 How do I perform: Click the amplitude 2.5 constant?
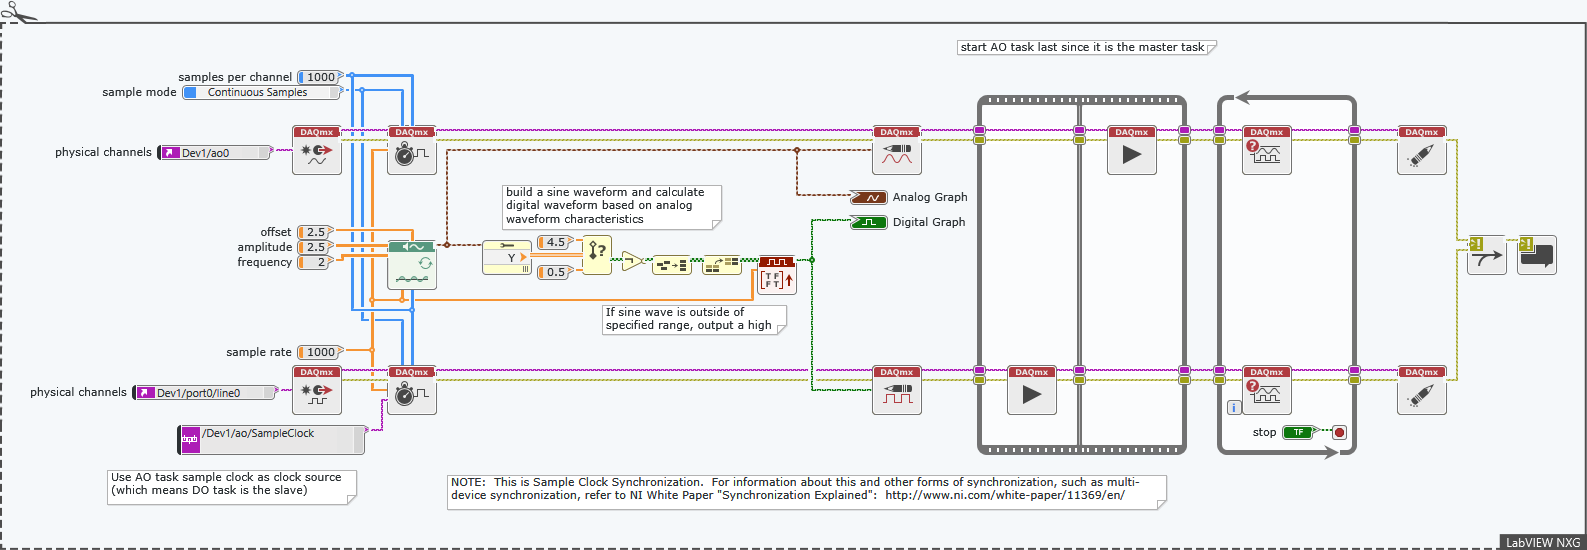[315, 247]
